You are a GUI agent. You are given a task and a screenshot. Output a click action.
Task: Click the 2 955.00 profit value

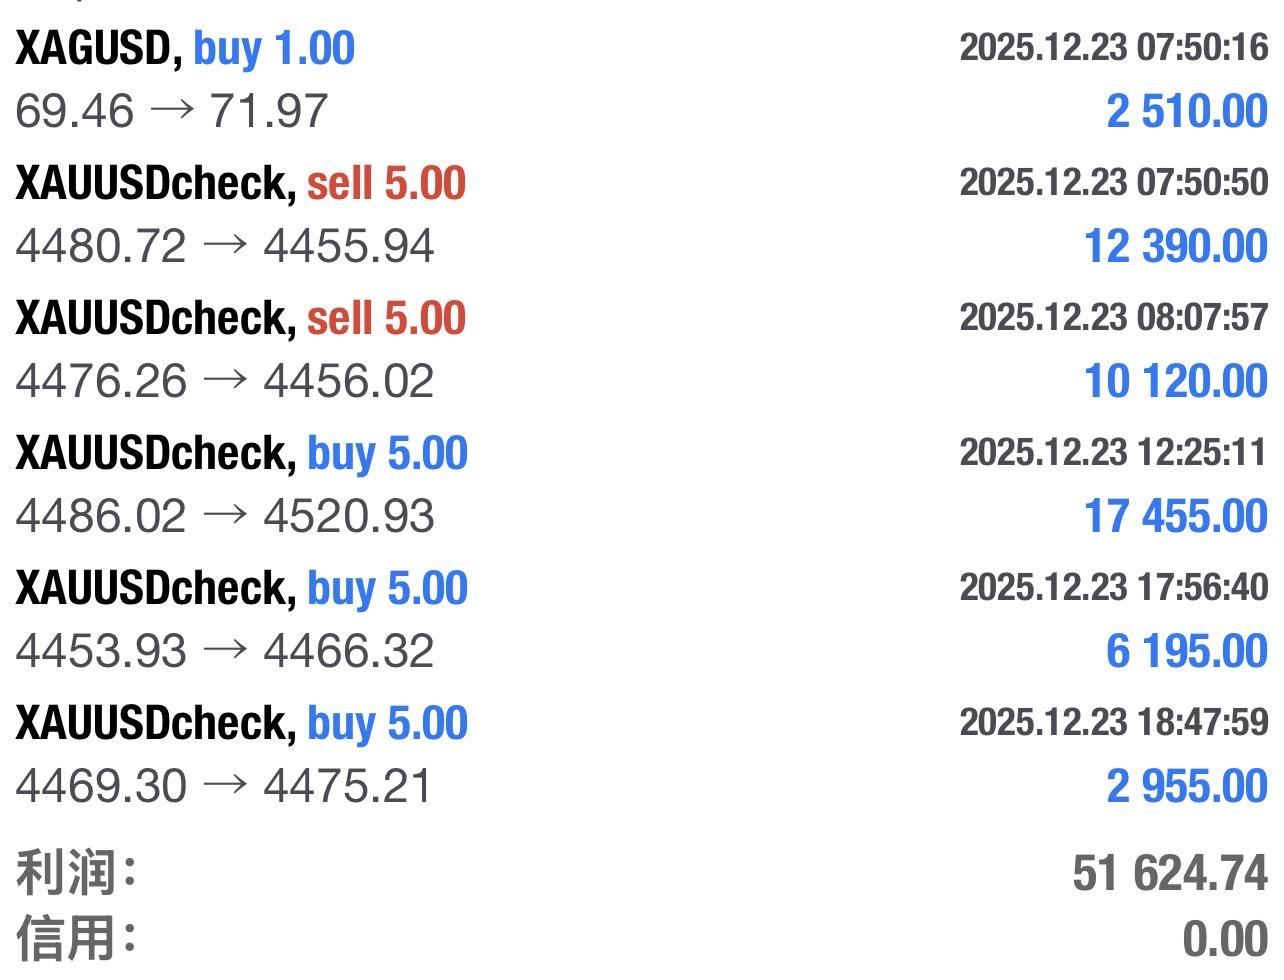coord(1186,786)
